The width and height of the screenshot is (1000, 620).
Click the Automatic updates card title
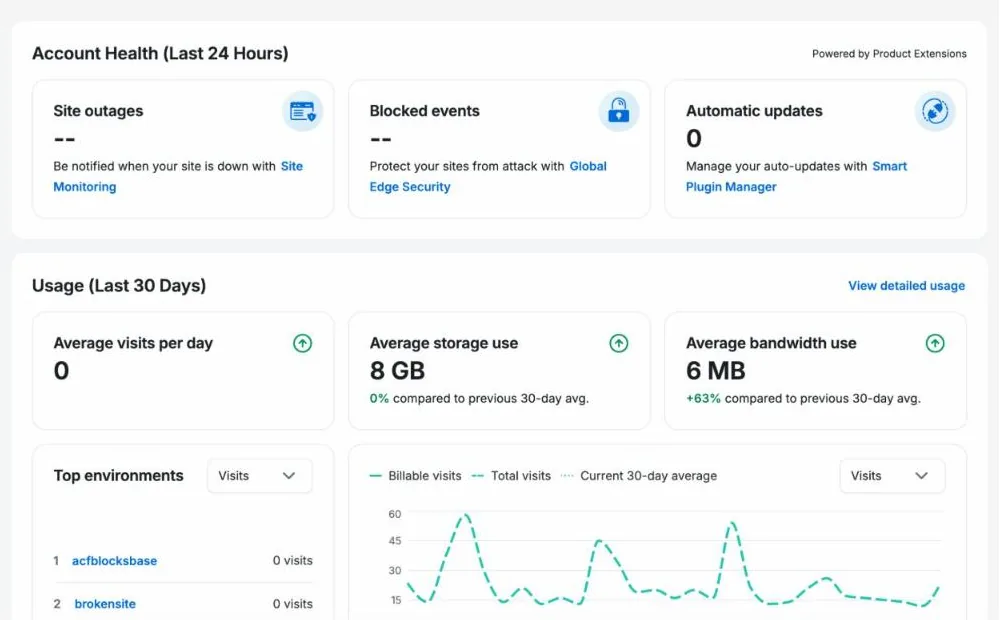754,111
